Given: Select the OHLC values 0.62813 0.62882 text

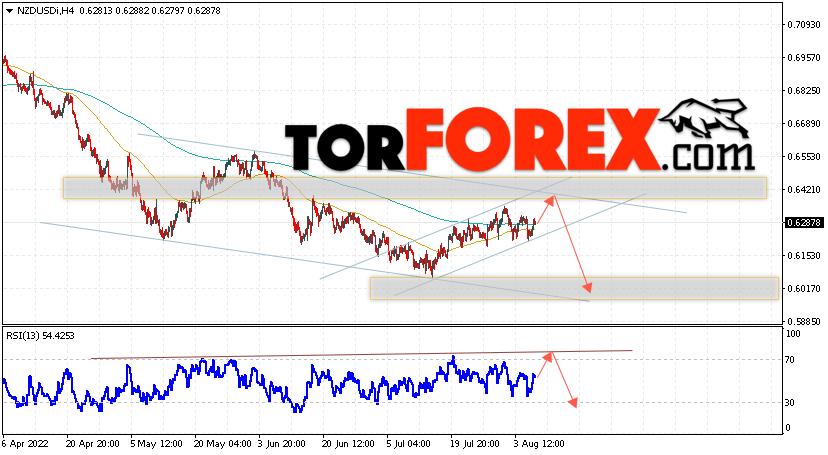Looking at the screenshot, I should tap(114, 11).
